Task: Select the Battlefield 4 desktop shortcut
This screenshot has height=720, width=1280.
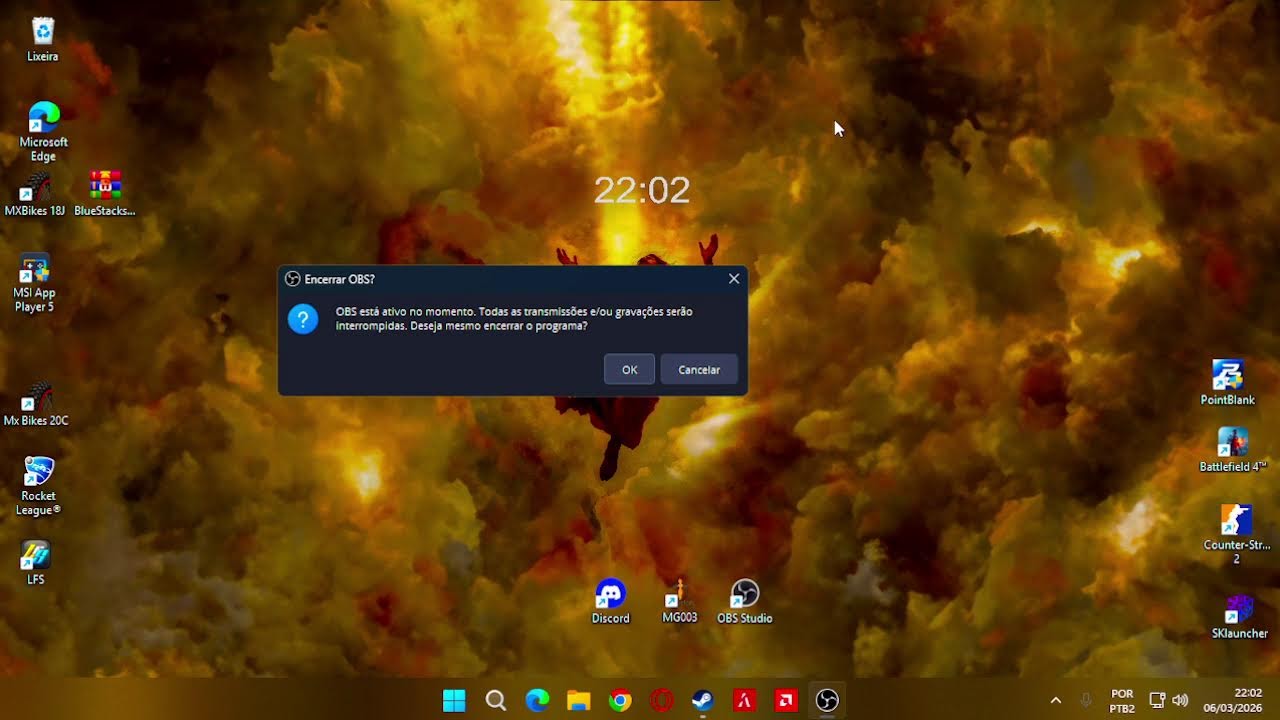Action: [1233, 450]
